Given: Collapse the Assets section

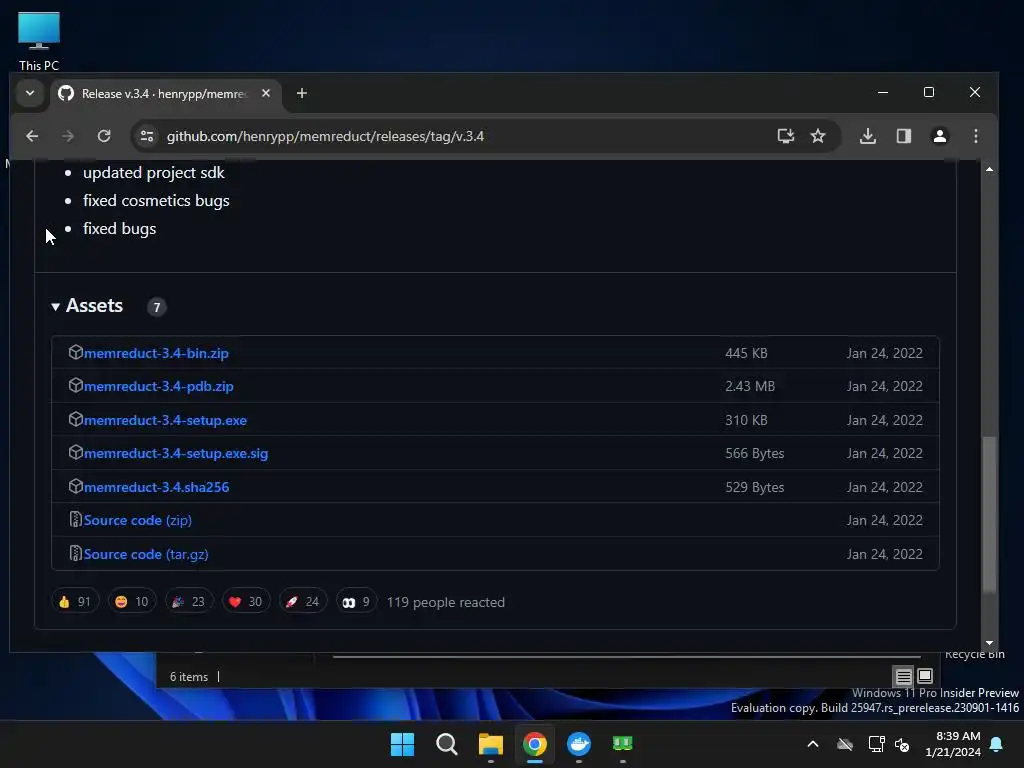Looking at the screenshot, I should 87,306.
